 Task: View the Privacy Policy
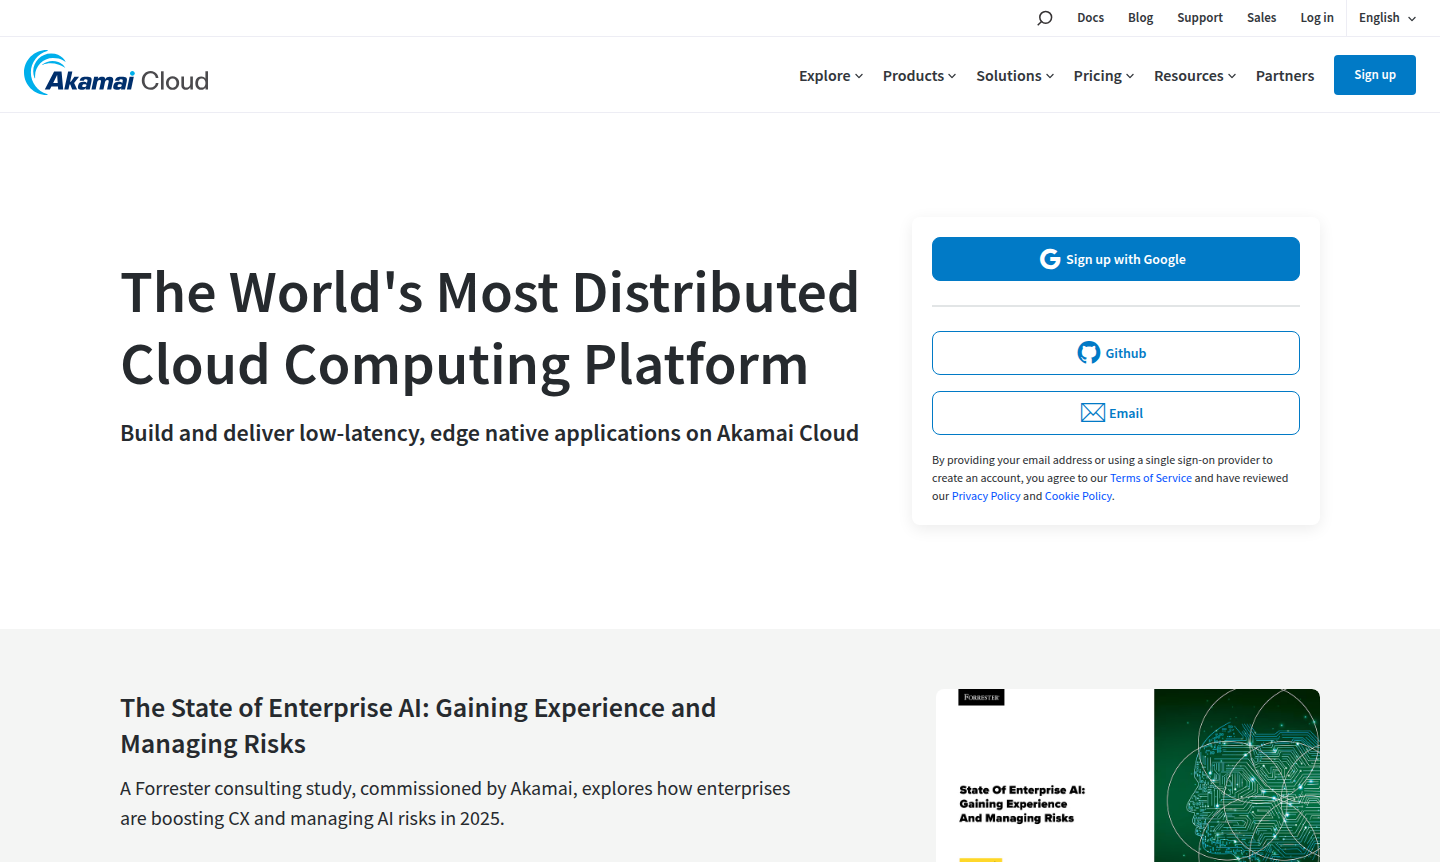coord(986,495)
